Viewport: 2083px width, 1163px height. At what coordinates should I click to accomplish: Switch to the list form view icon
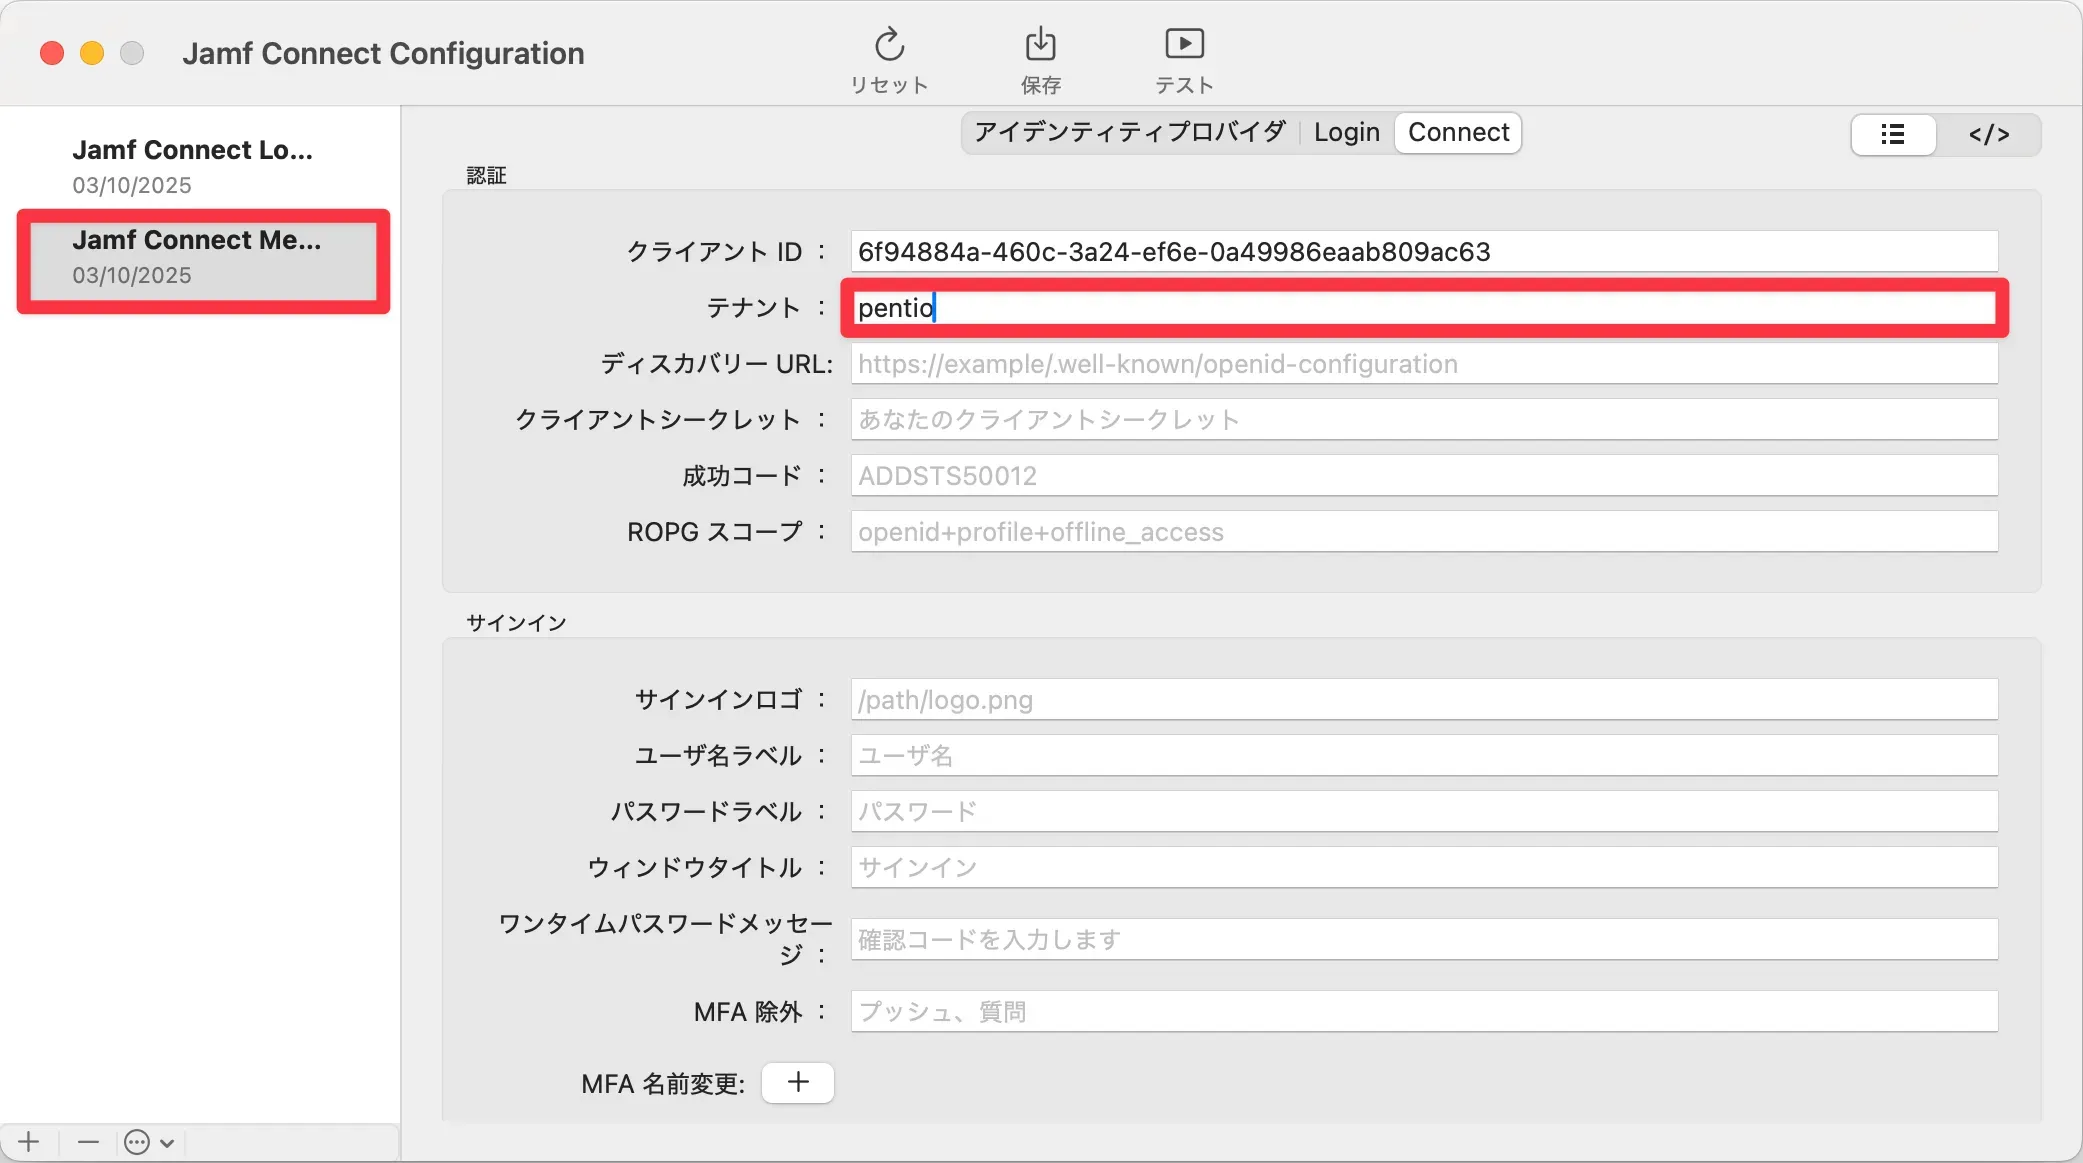[1892, 134]
